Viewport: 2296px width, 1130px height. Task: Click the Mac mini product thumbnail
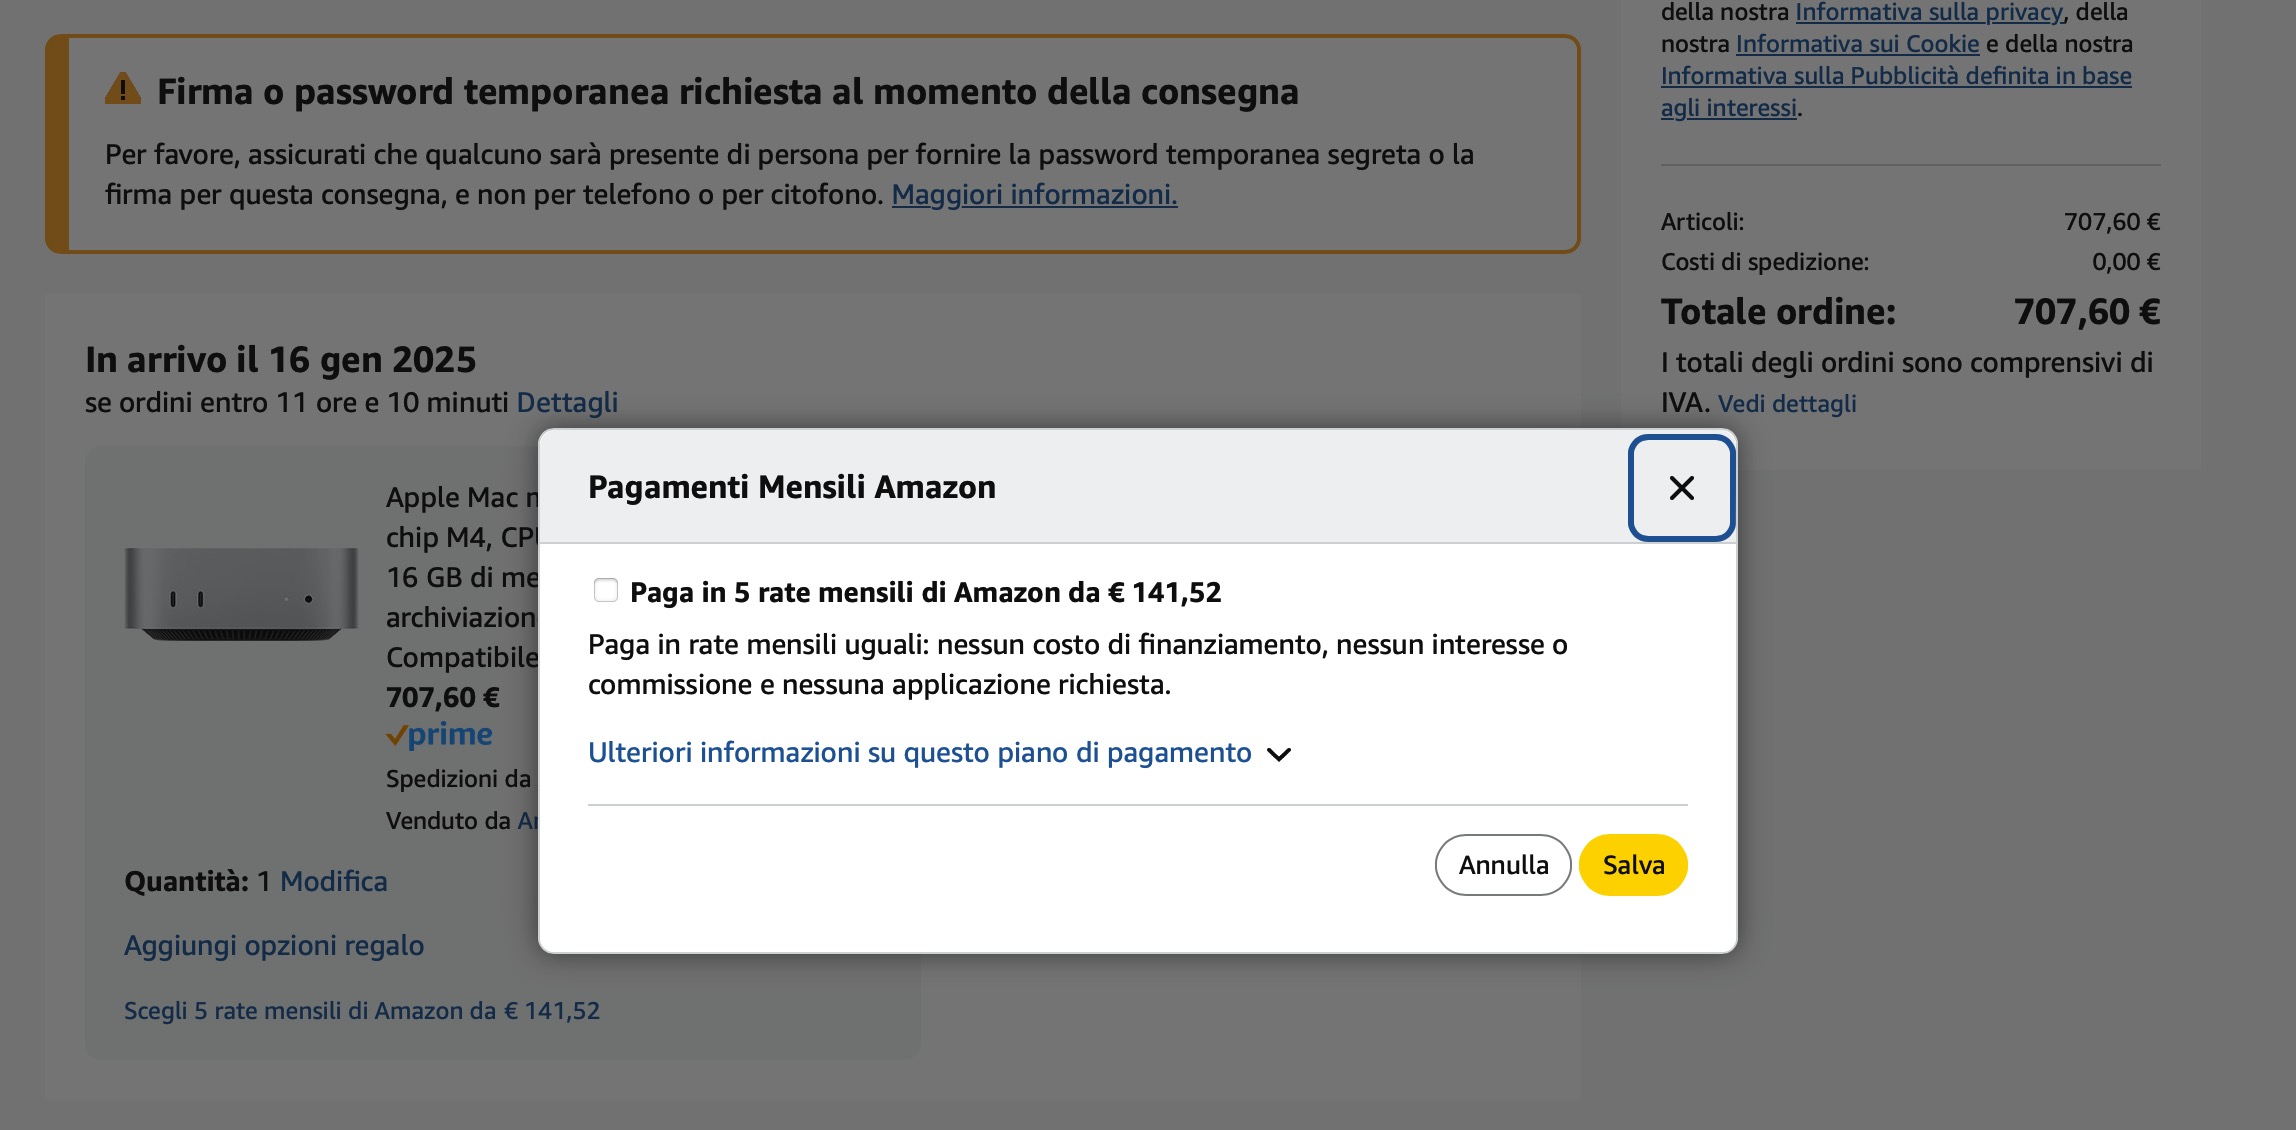point(241,594)
